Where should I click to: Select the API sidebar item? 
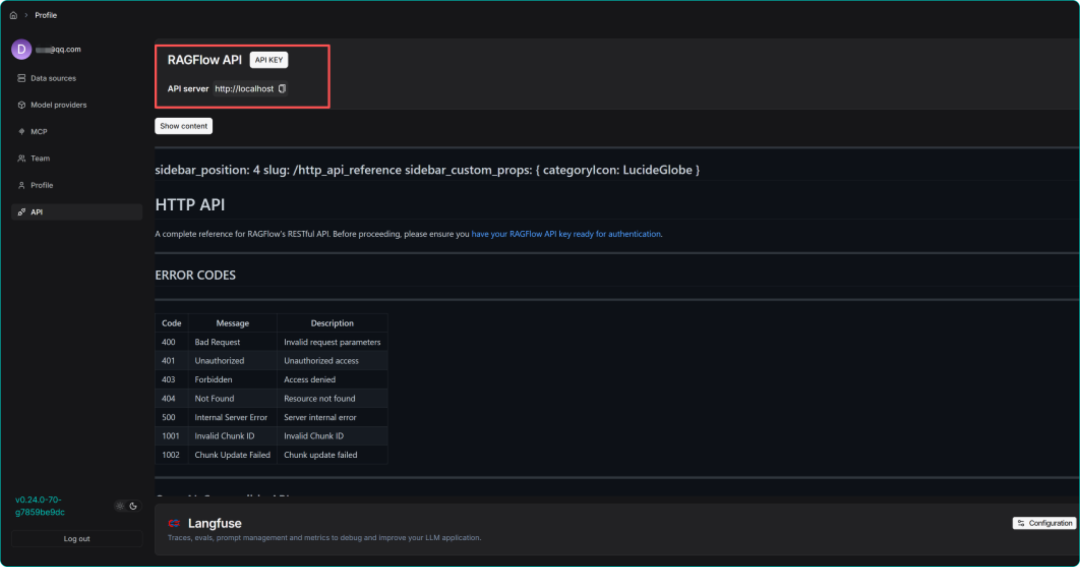(x=76, y=212)
